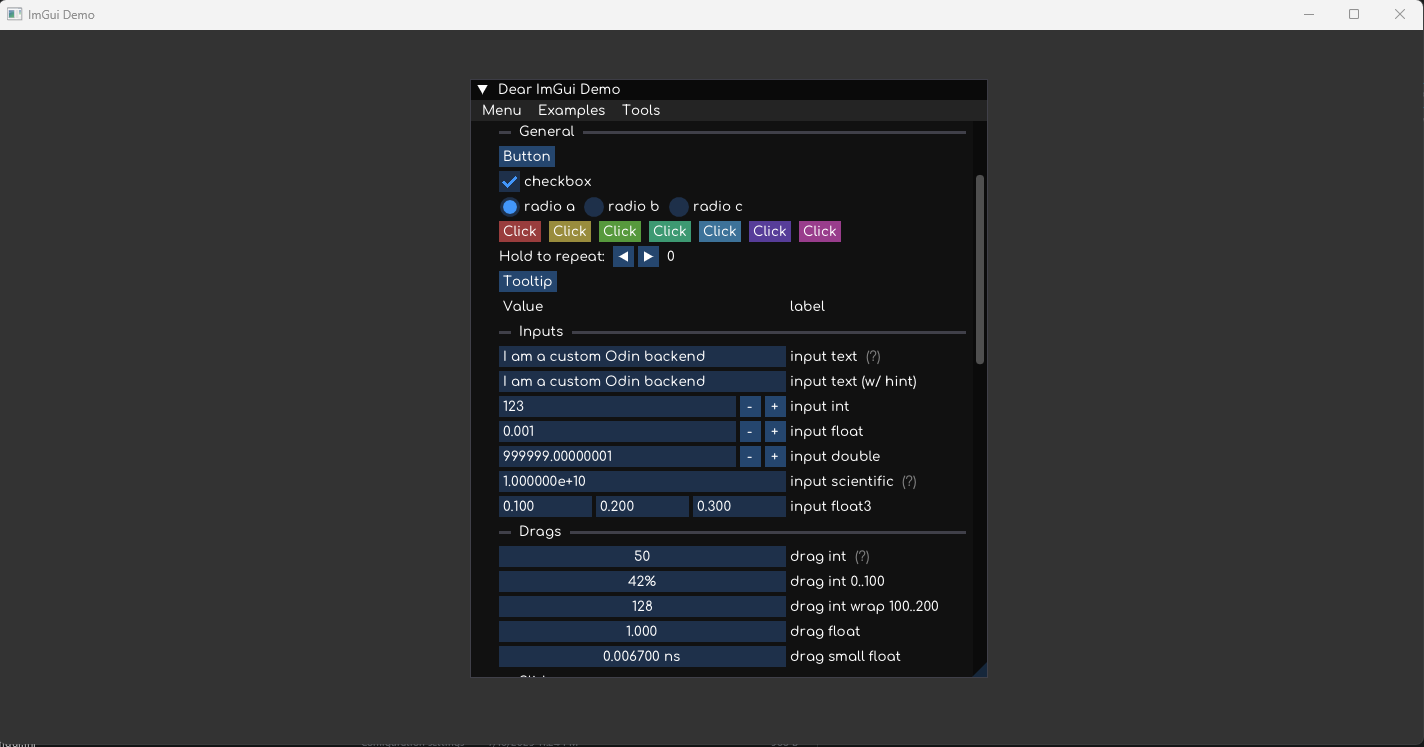Click the left arrow repeat button
Image resolution: width=1424 pixels, height=747 pixels.
point(623,256)
